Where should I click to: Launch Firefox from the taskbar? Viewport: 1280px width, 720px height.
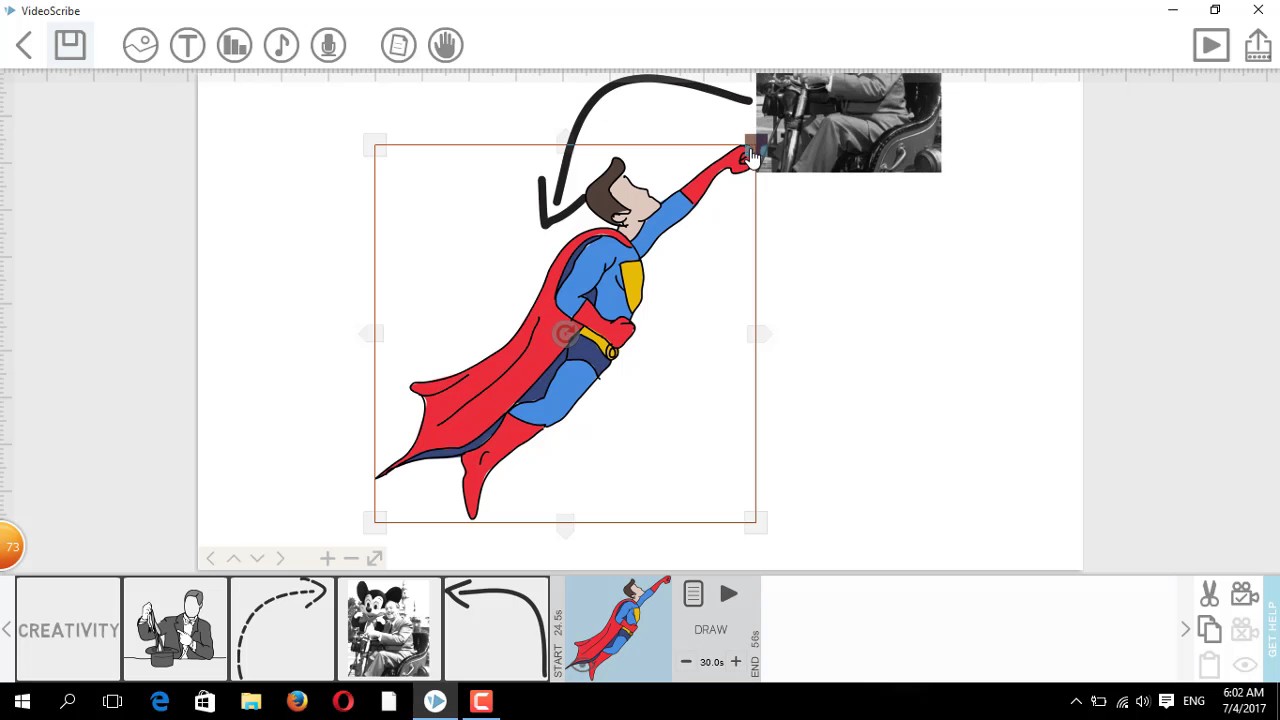297,701
